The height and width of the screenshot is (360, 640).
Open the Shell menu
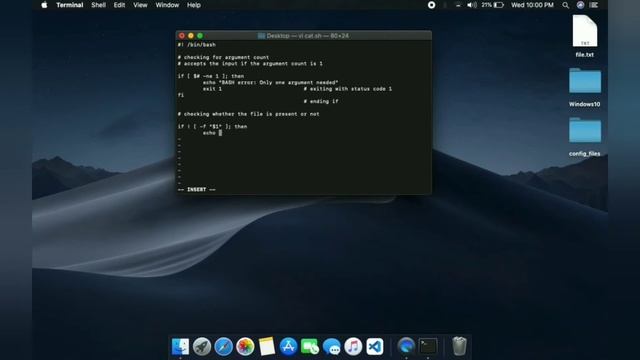[98, 5]
